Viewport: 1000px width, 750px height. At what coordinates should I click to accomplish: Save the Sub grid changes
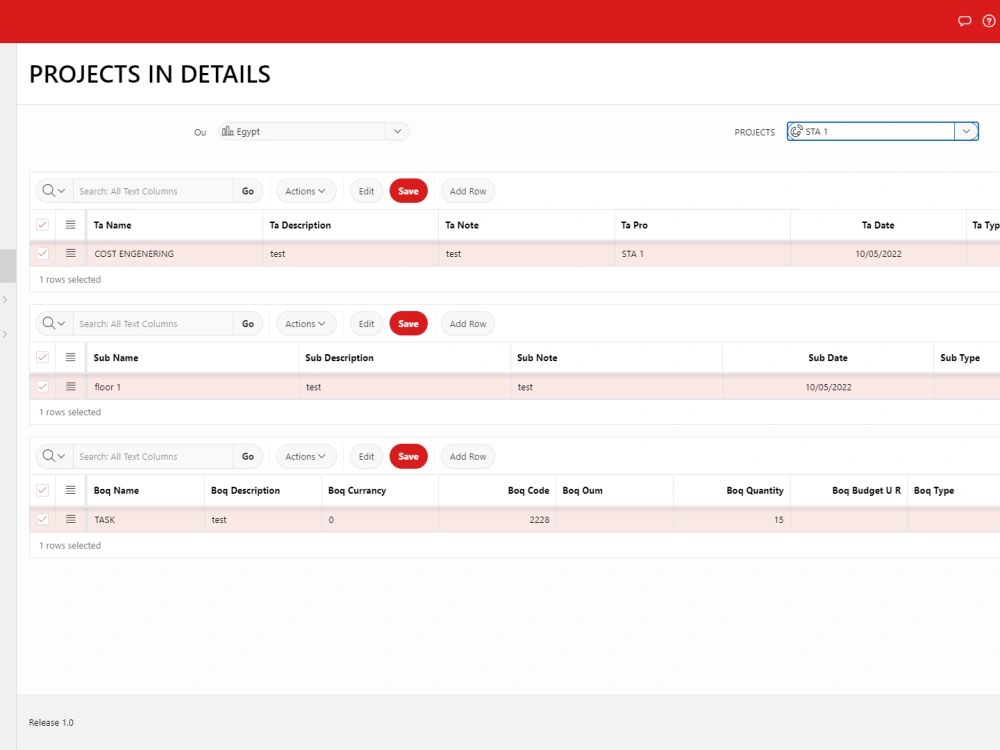coord(408,324)
